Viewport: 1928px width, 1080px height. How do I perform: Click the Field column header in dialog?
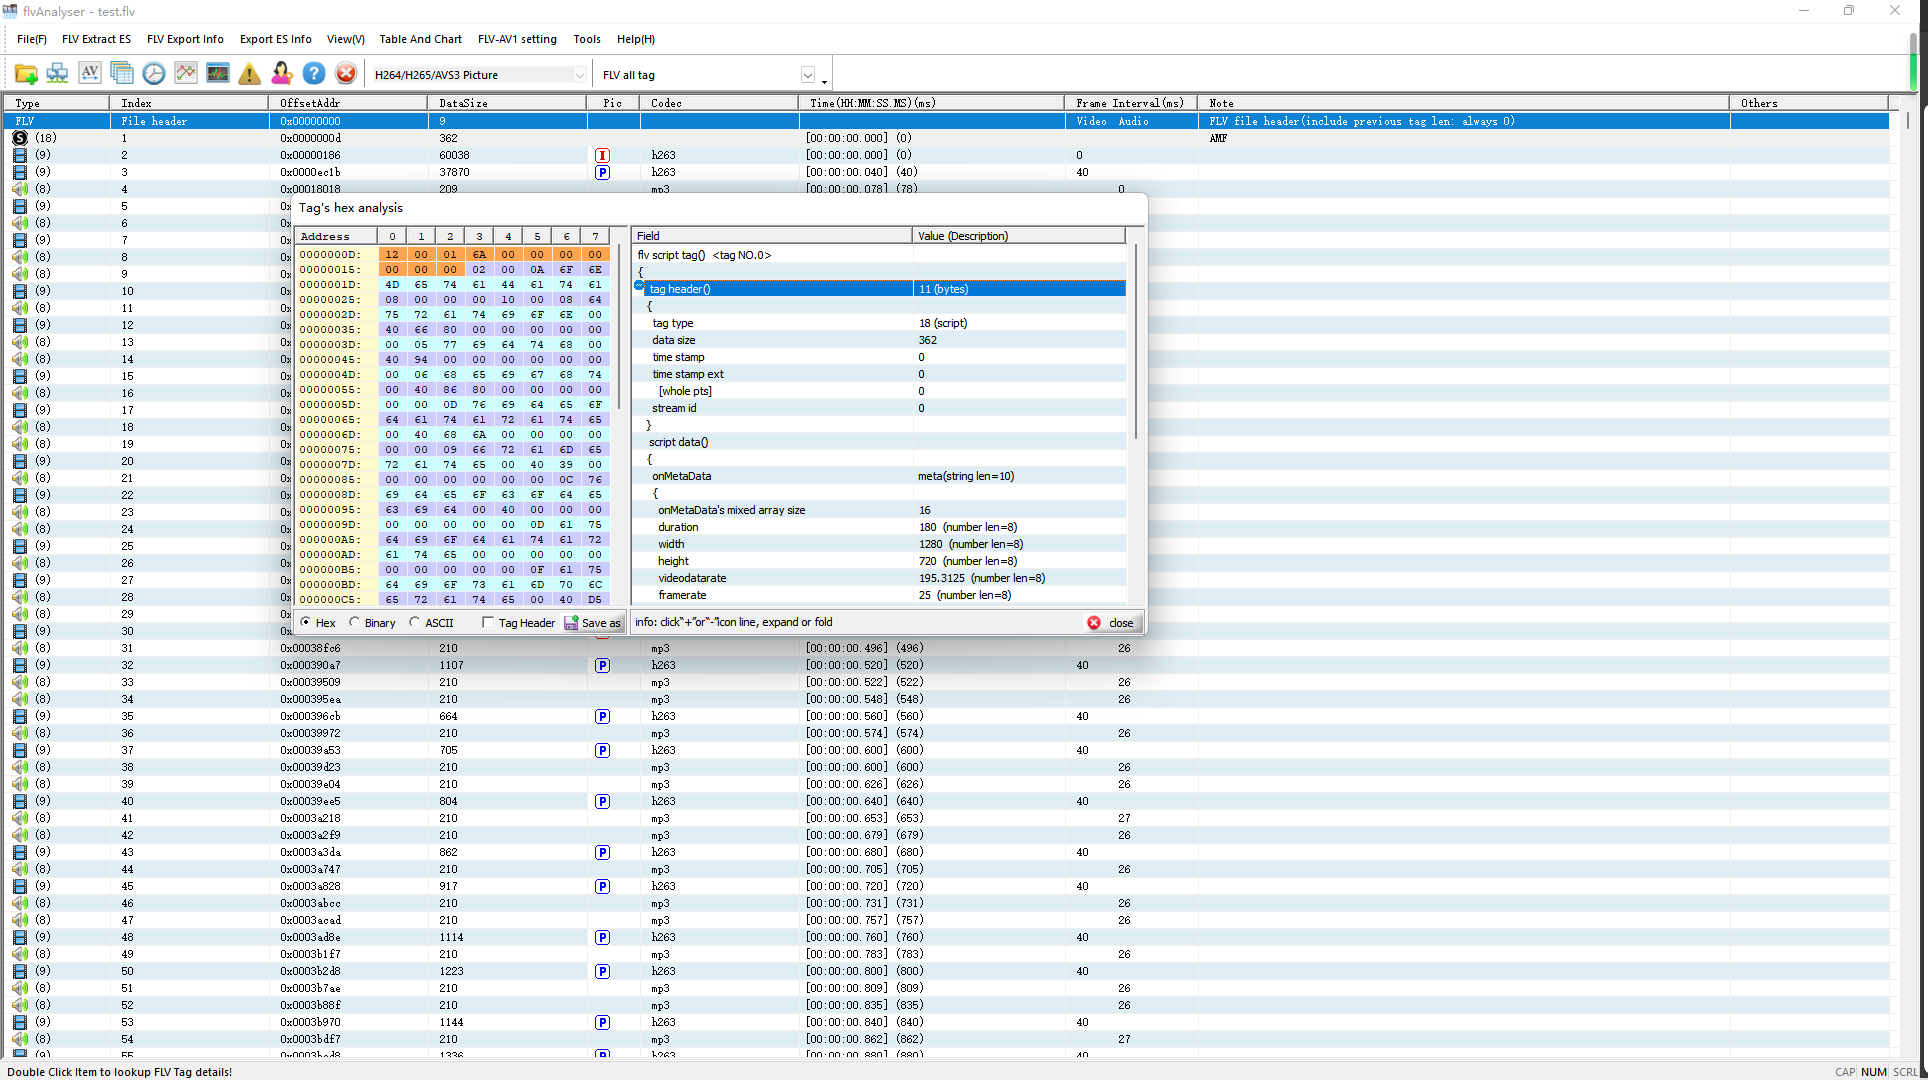point(772,236)
